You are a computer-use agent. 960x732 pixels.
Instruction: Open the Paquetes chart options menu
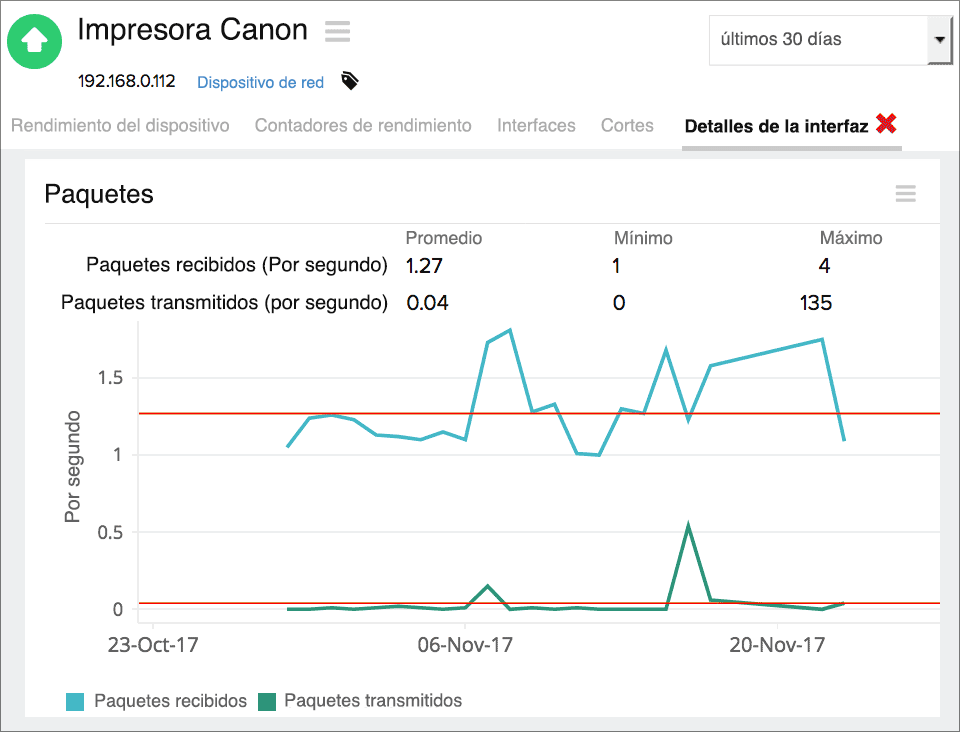click(x=905, y=194)
